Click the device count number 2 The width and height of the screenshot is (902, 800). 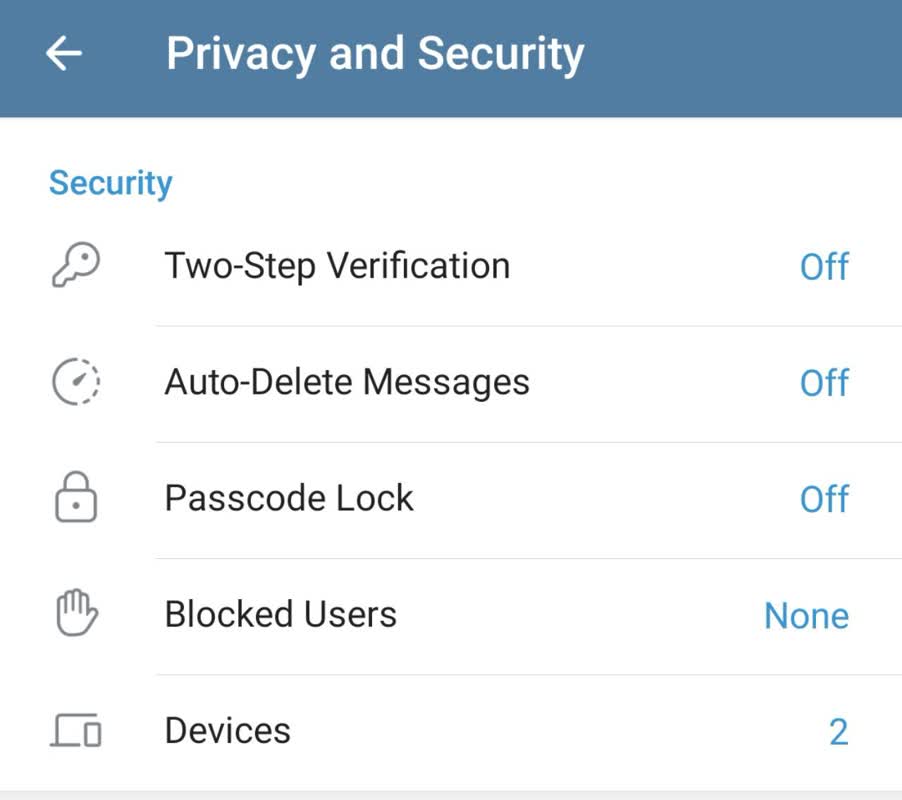838,732
